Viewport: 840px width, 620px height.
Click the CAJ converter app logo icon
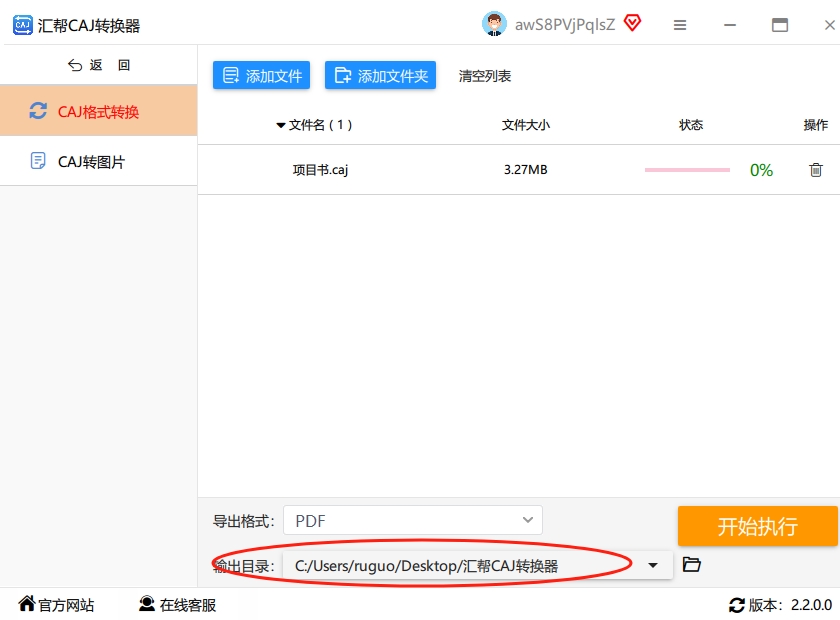22,25
